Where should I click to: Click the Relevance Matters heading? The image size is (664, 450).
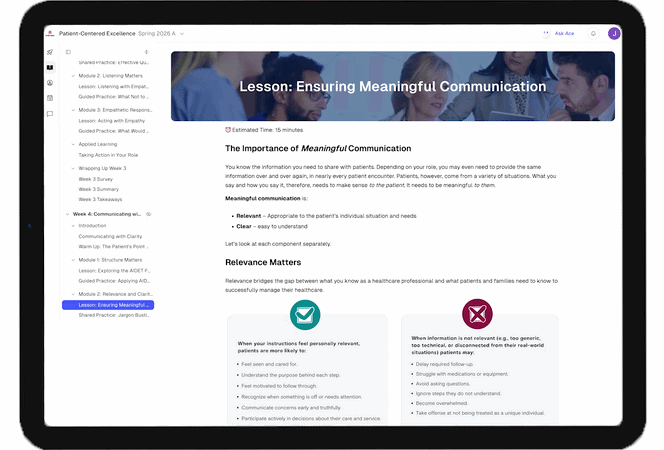(x=263, y=262)
